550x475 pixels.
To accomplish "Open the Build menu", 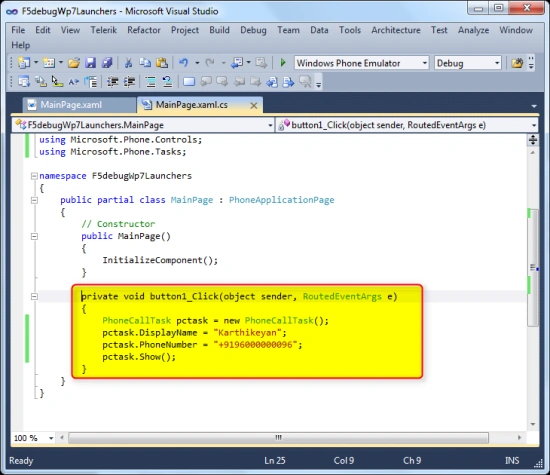I will [219, 30].
